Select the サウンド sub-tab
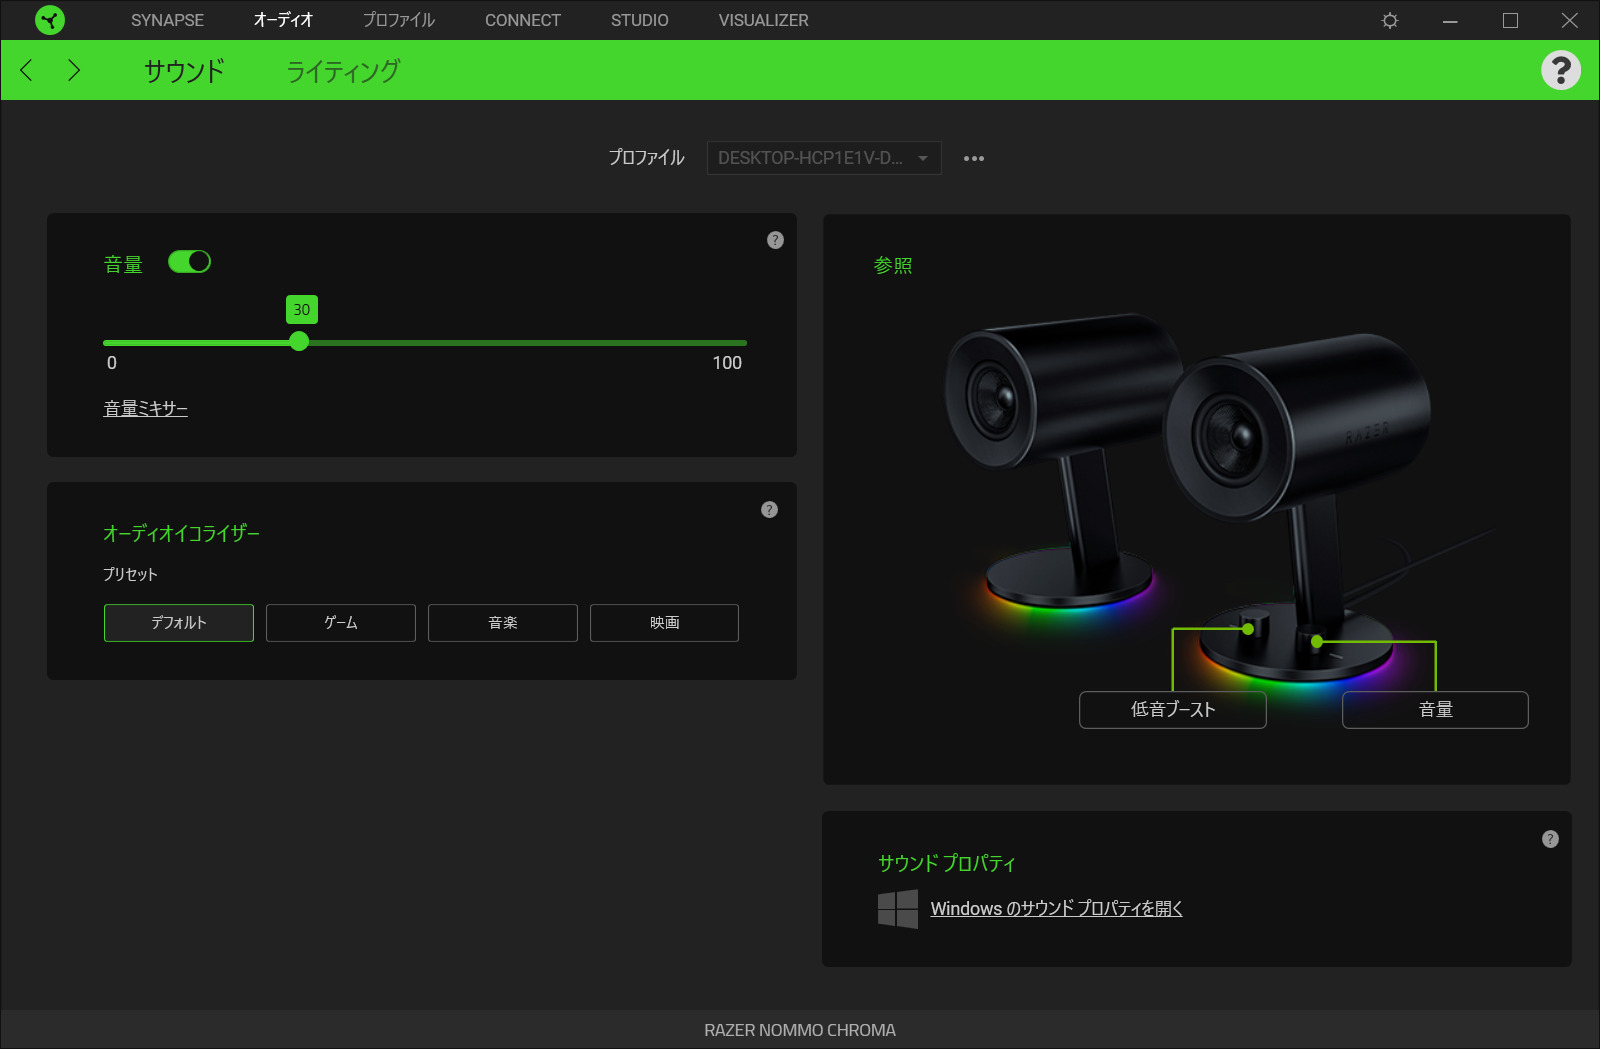The width and height of the screenshot is (1600, 1049). tap(185, 71)
